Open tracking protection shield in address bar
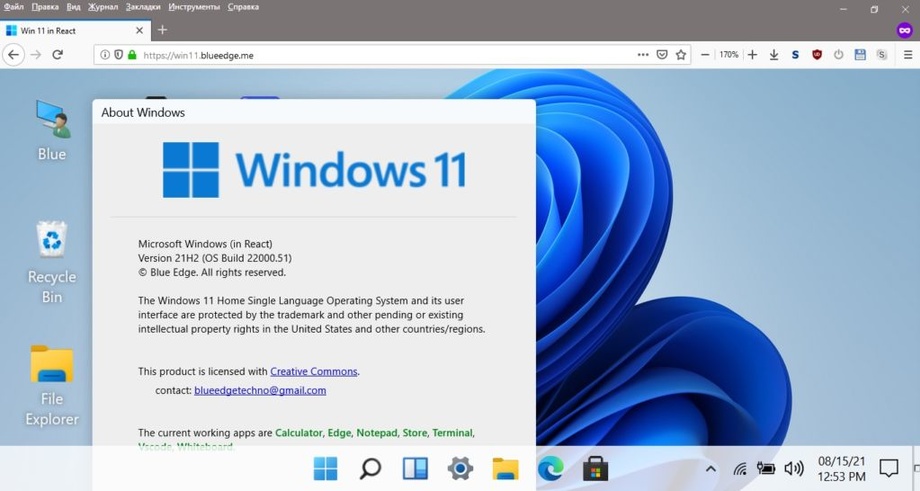The height and width of the screenshot is (491, 920). [119, 55]
